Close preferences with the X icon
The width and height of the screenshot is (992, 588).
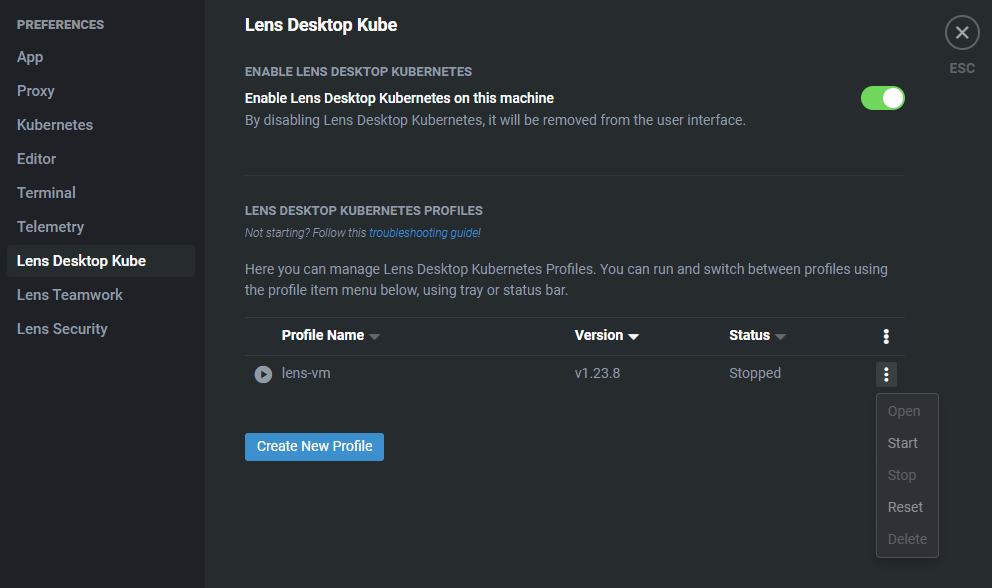pos(962,32)
